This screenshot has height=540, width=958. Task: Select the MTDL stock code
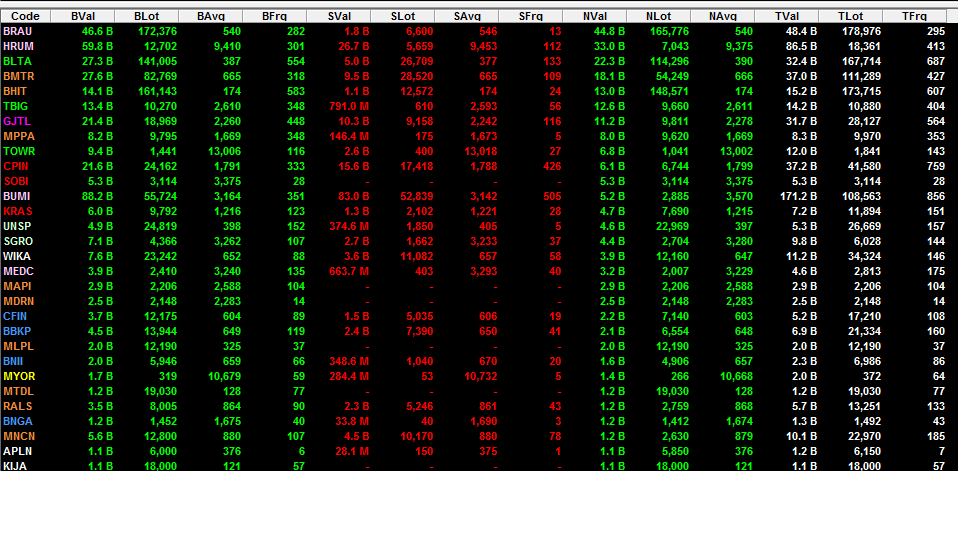coord(18,392)
